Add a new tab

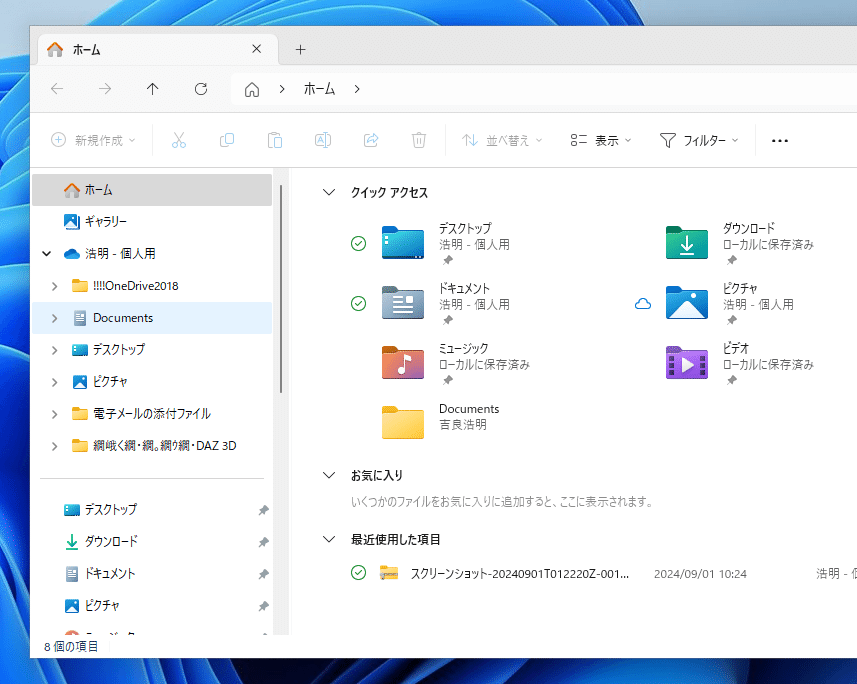pyautogui.click(x=300, y=50)
